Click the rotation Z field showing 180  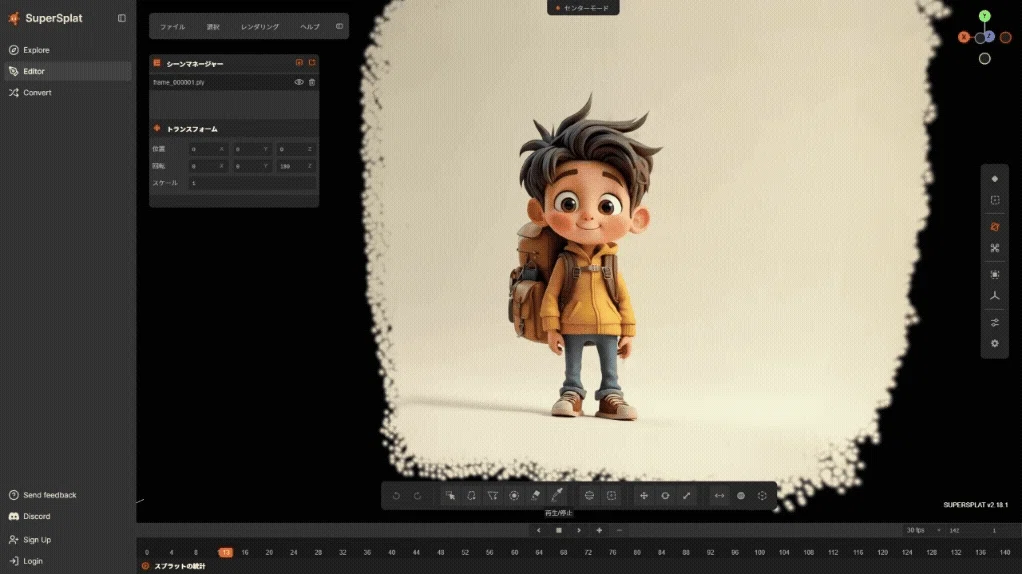[x=296, y=166]
